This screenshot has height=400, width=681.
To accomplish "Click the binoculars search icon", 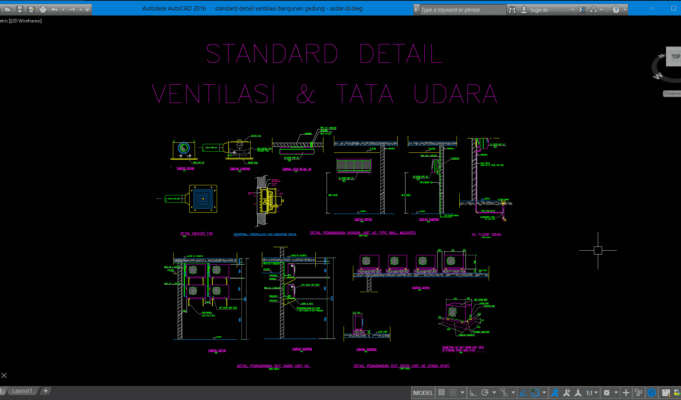I will point(512,10).
